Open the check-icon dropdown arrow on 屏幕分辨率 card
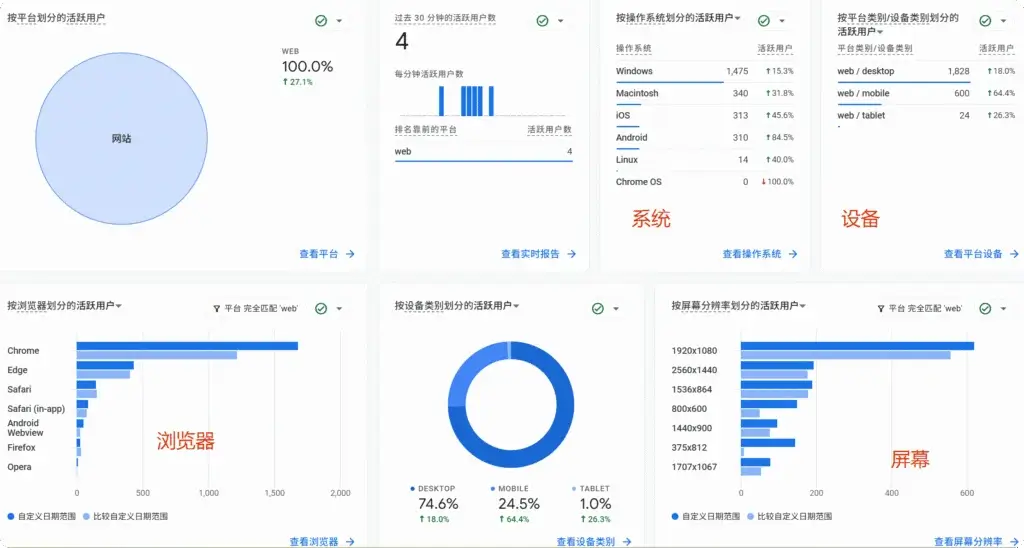The image size is (1024, 548). point(1003,308)
